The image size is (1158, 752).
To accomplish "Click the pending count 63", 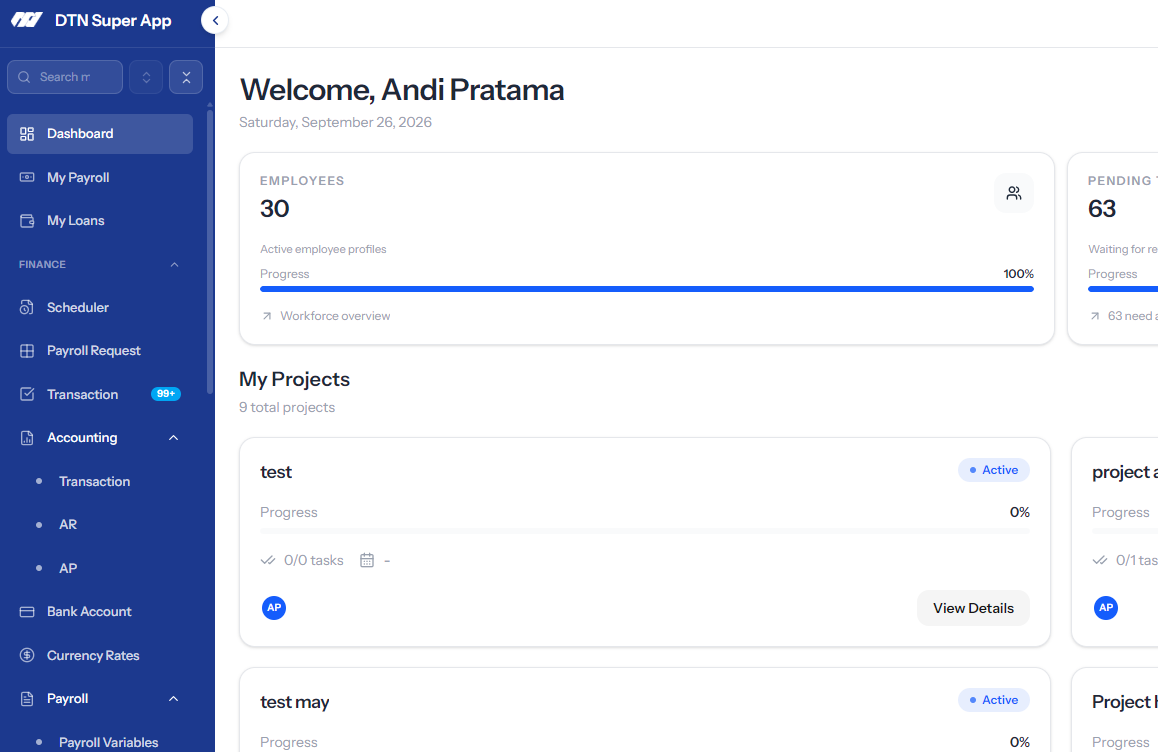I will click(1102, 209).
